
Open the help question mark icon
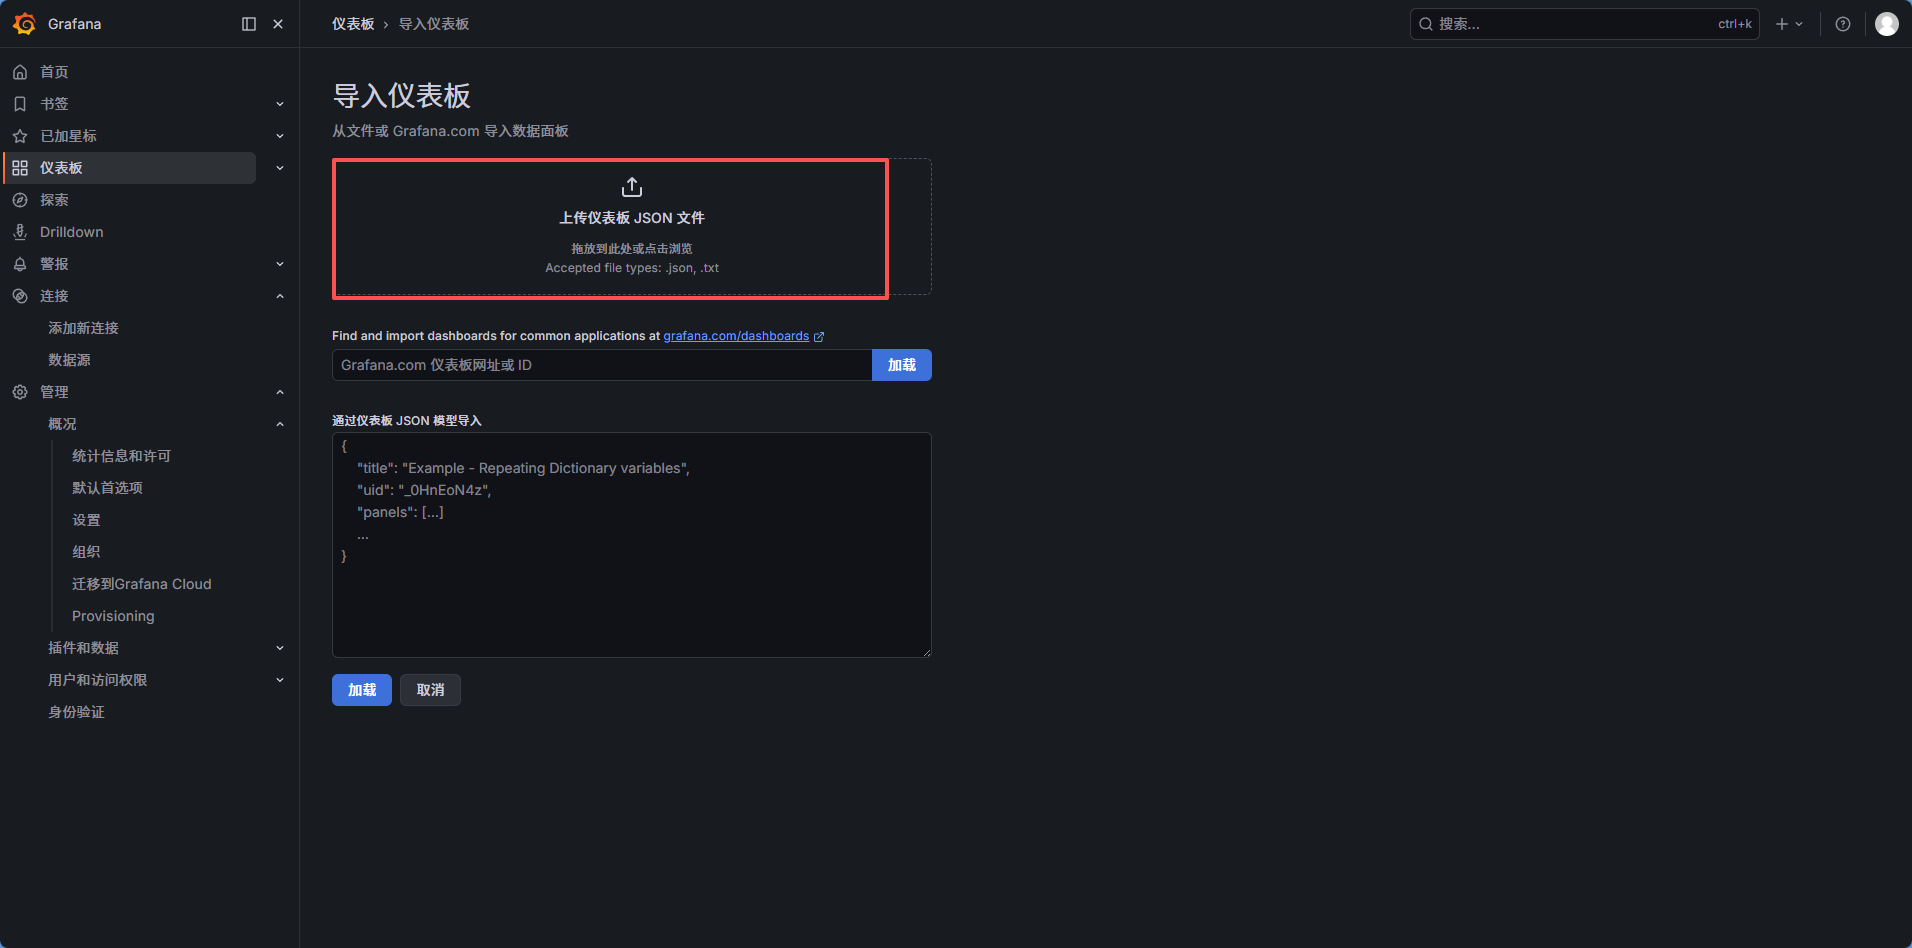(x=1843, y=24)
